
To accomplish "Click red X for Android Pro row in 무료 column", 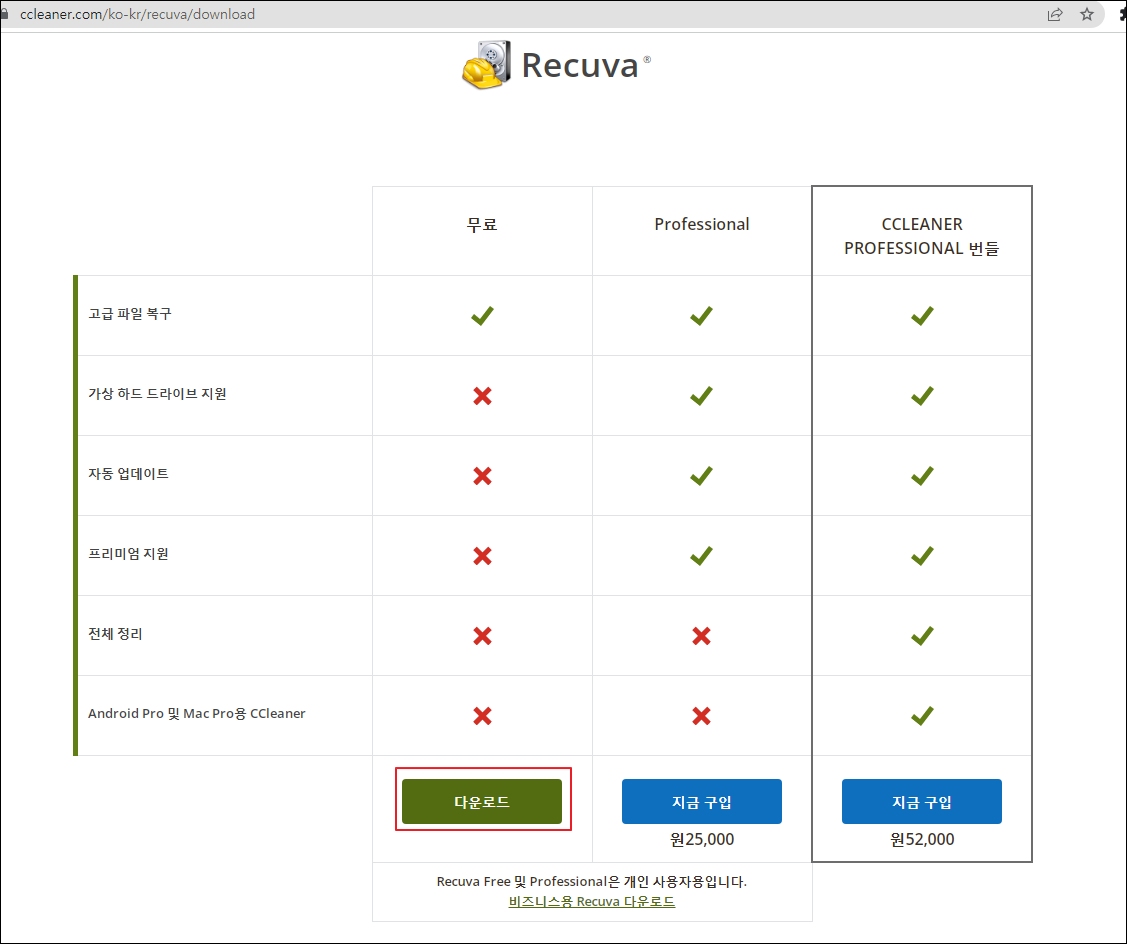I will pyautogui.click(x=482, y=715).
